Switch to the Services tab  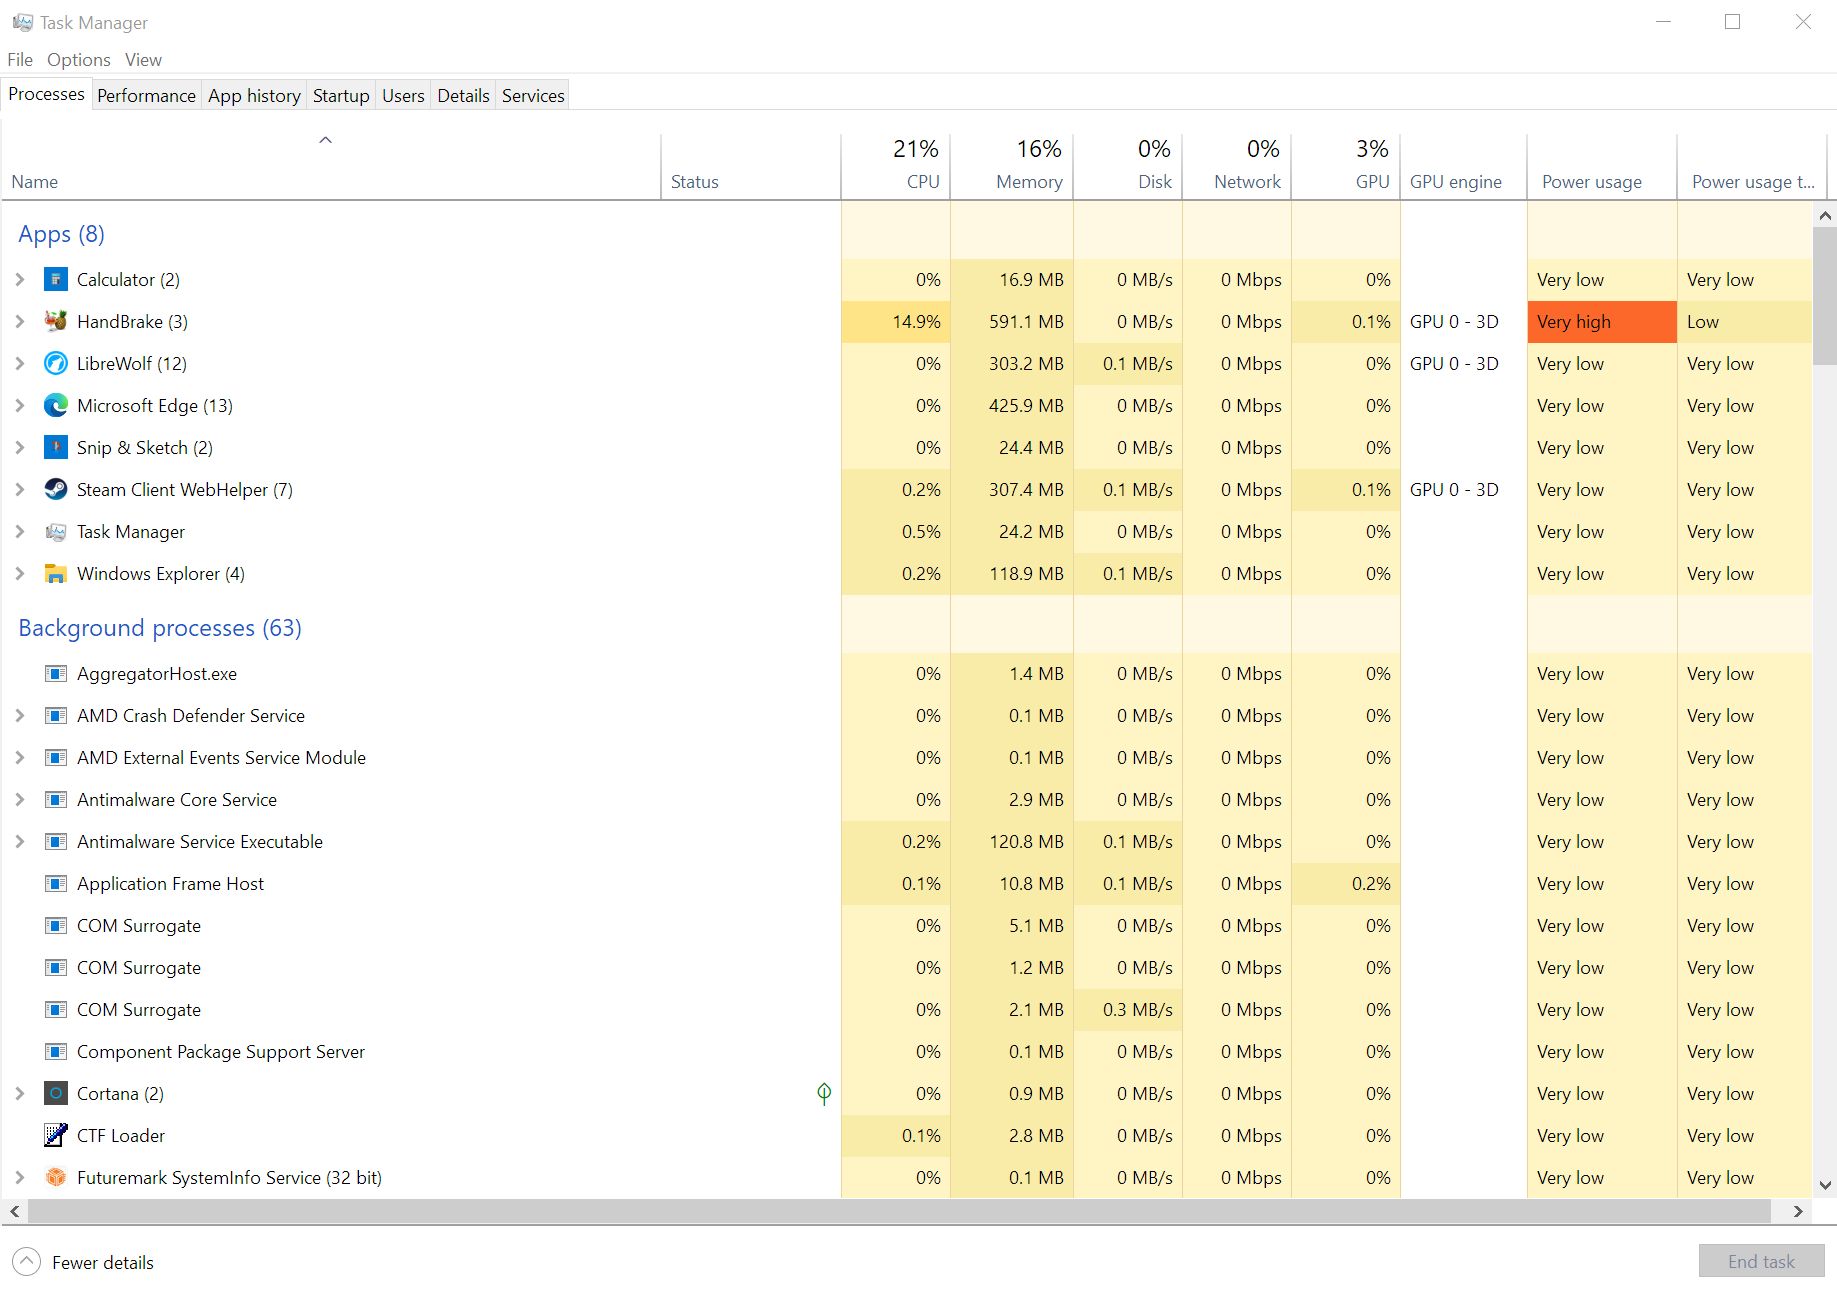click(x=533, y=96)
